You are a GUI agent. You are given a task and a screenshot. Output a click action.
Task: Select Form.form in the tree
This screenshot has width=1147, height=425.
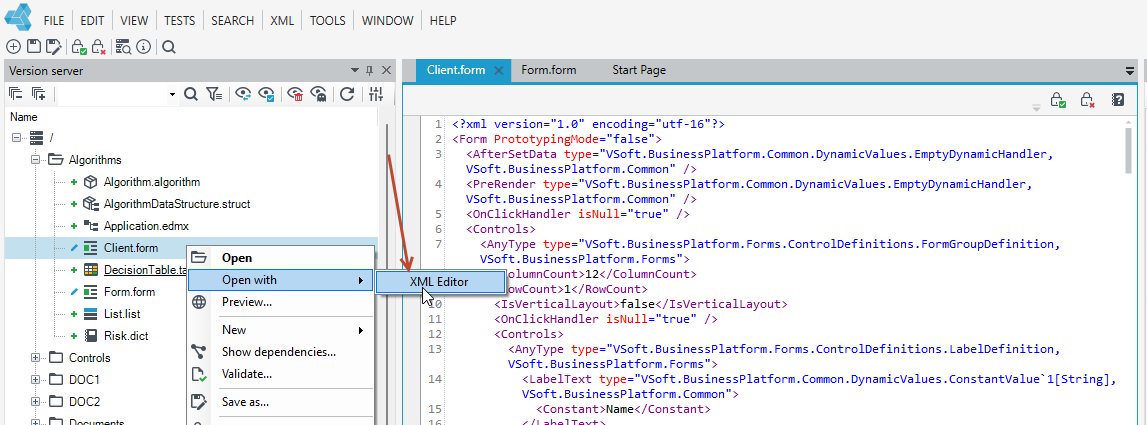click(x=129, y=292)
